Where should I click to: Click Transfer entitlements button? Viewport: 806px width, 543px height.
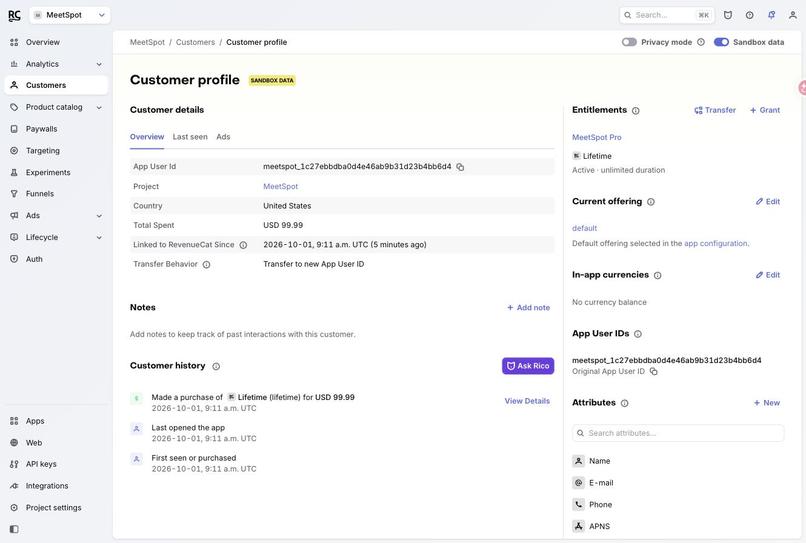point(715,110)
